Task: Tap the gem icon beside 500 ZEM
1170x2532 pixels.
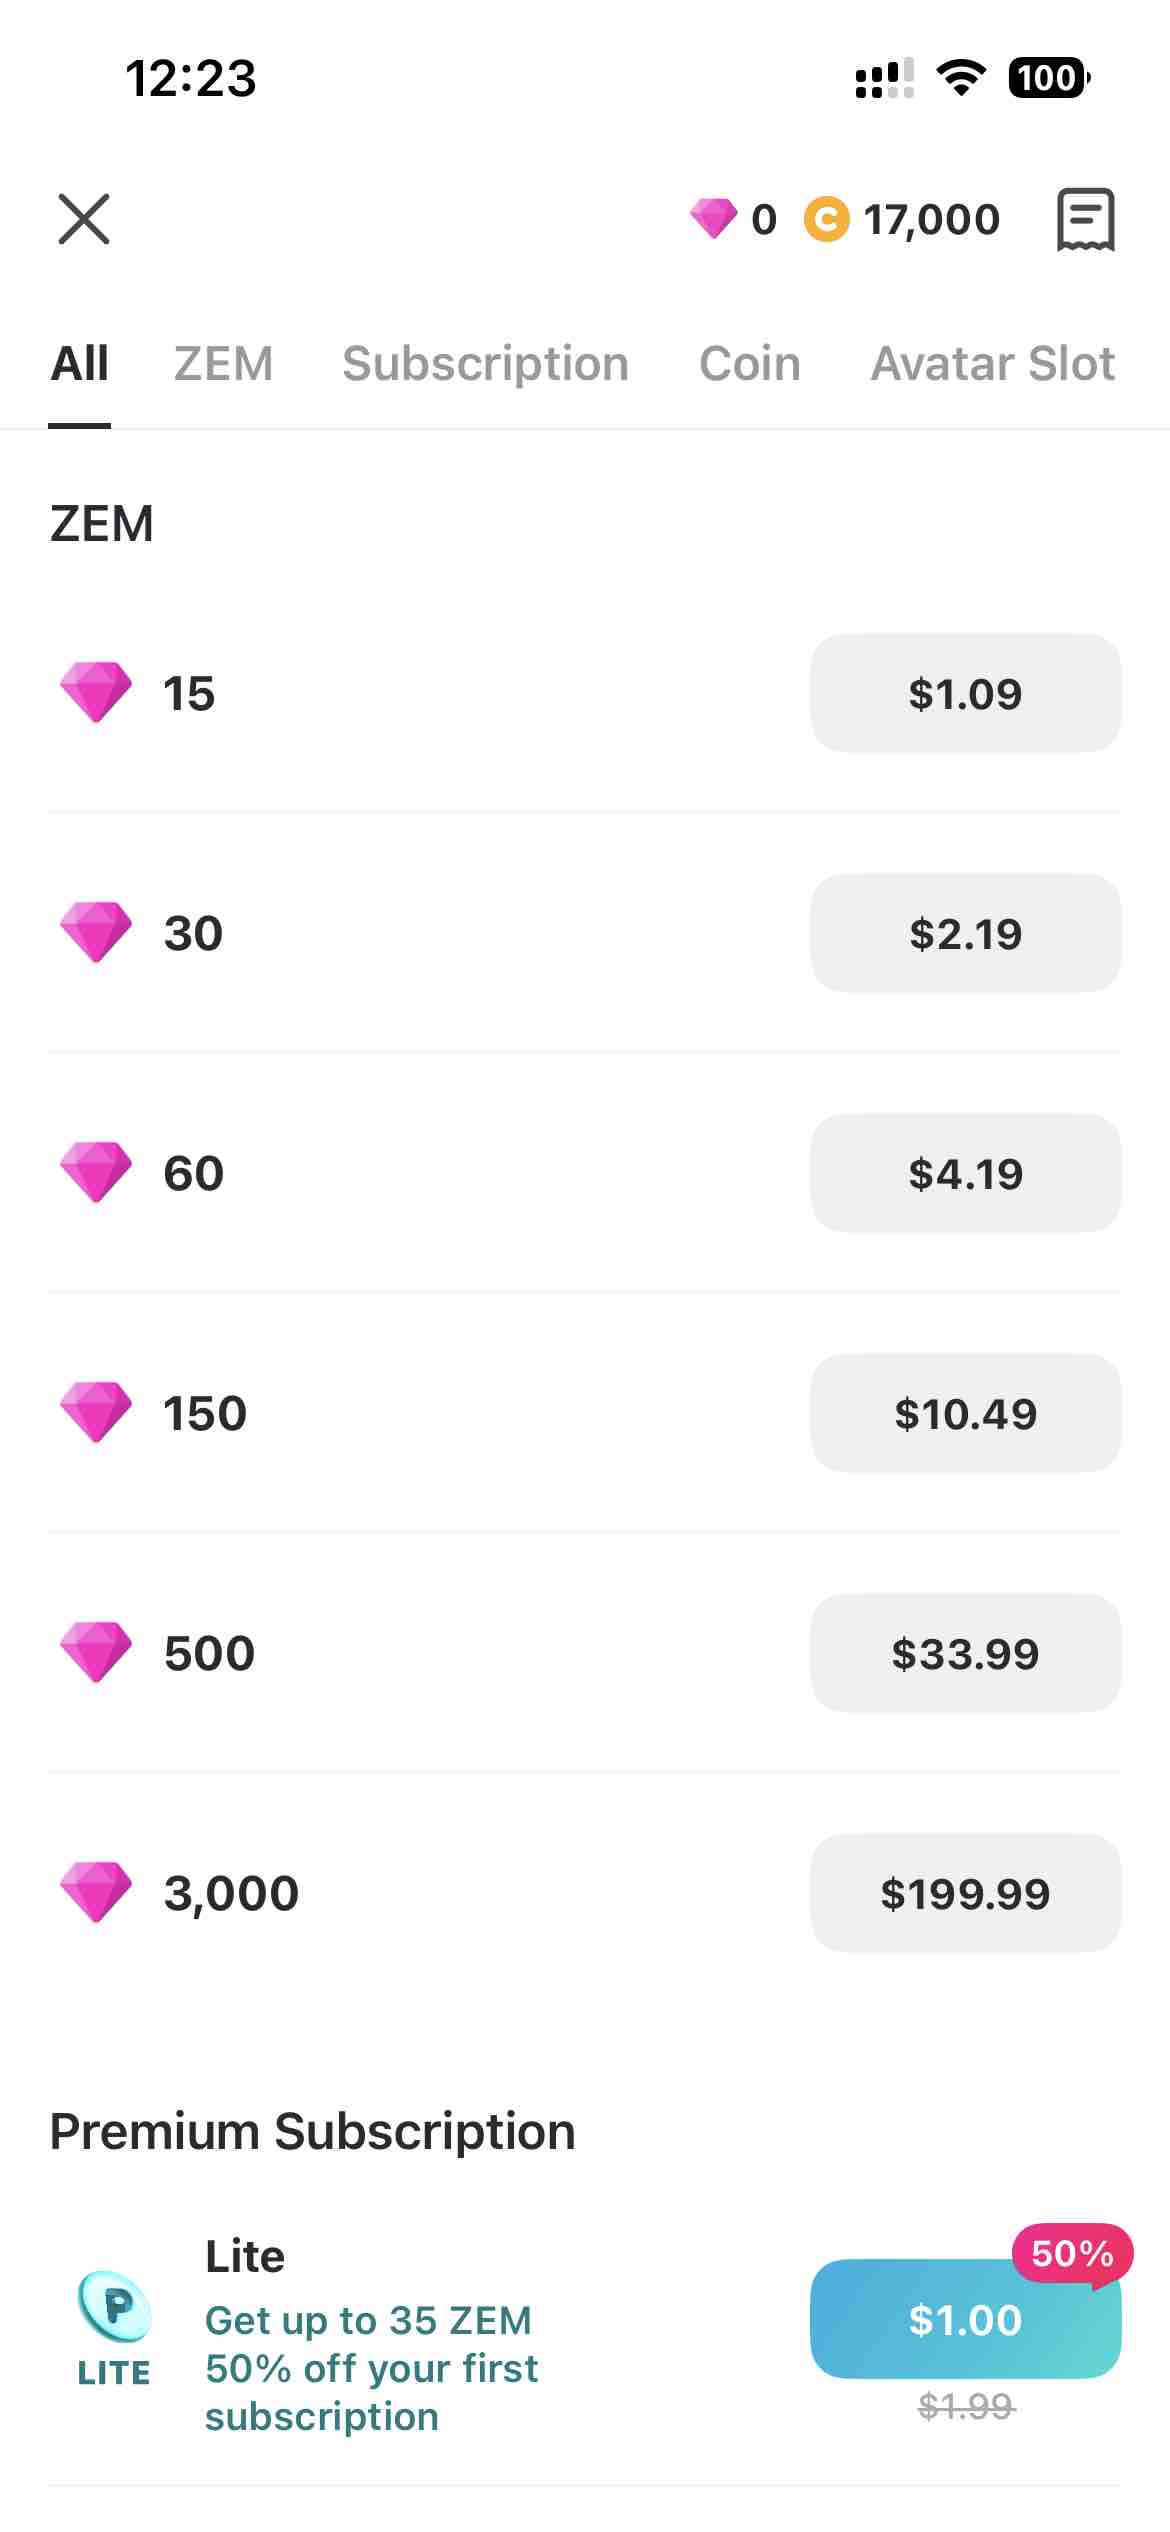Action: coord(96,1652)
